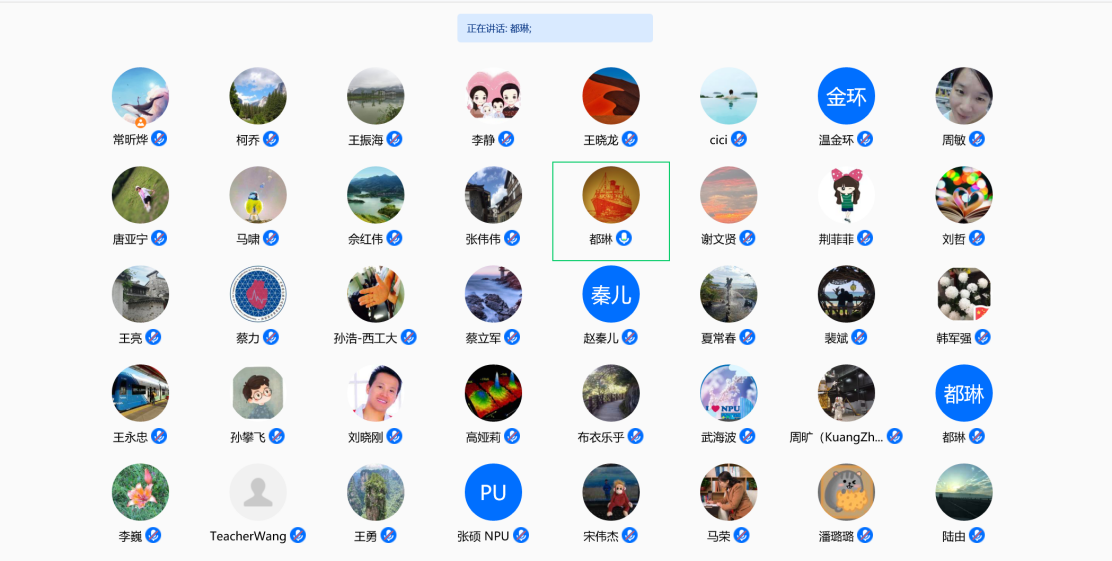Click the name label 高娅莉
This screenshot has height=561, width=1112.
pyautogui.click(x=483, y=437)
